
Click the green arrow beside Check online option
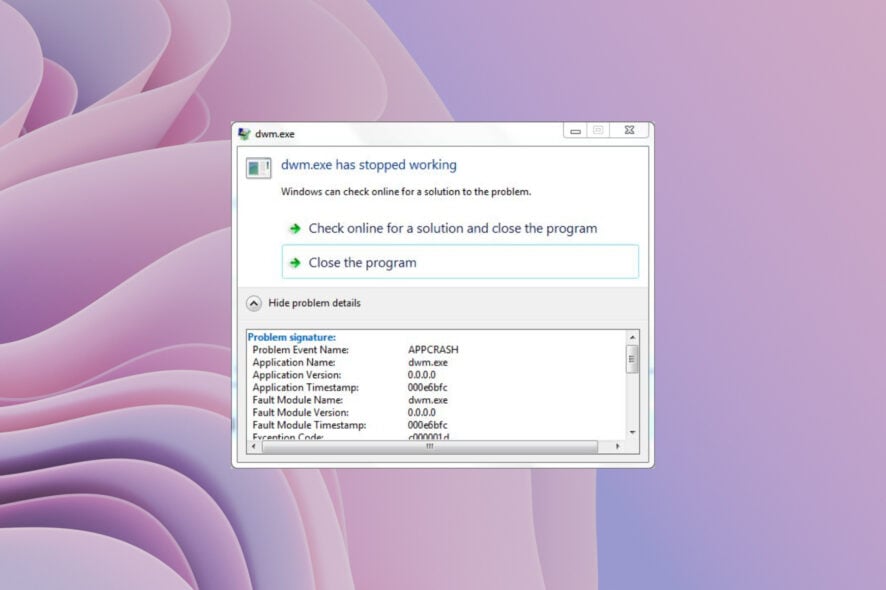(x=294, y=228)
